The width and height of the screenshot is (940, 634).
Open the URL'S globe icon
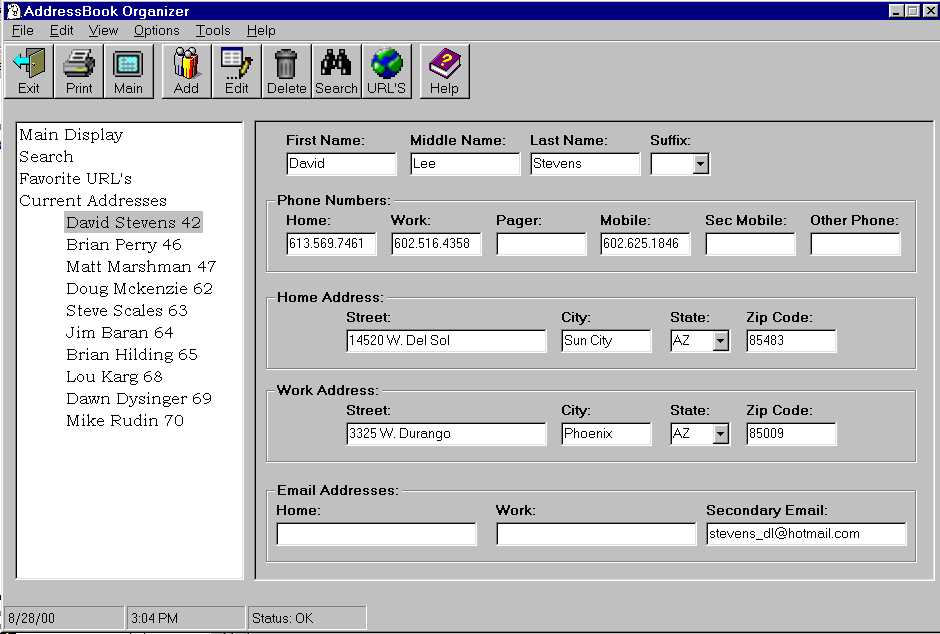386,71
